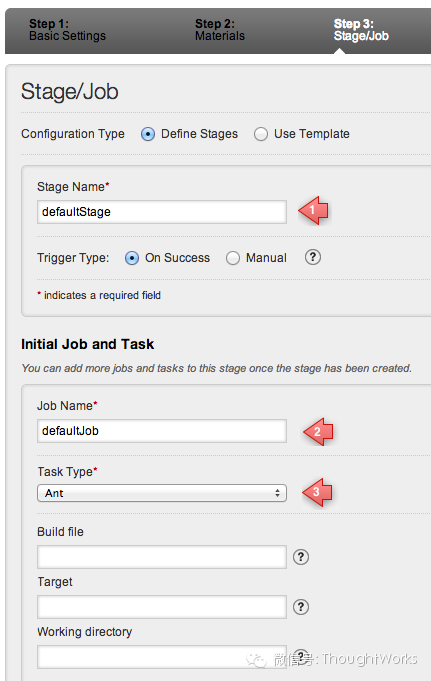
Task: Click help icon beside Target field
Action: pyautogui.click(x=301, y=607)
